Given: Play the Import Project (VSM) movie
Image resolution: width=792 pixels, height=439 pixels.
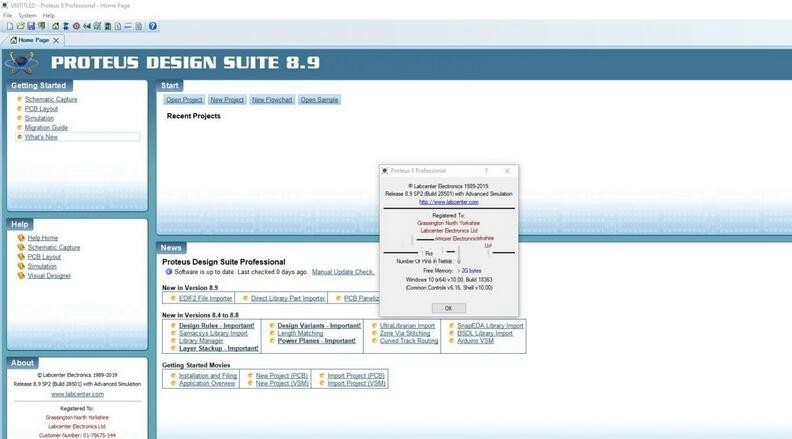Looking at the screenshot, I should 356,383.
